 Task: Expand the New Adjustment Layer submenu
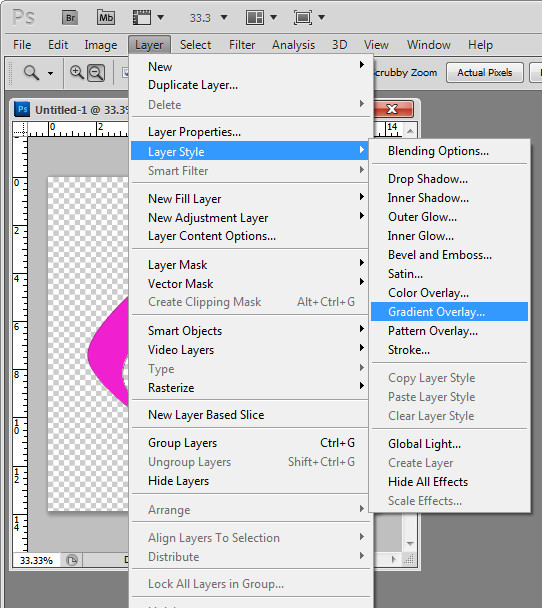pos(250,217)
